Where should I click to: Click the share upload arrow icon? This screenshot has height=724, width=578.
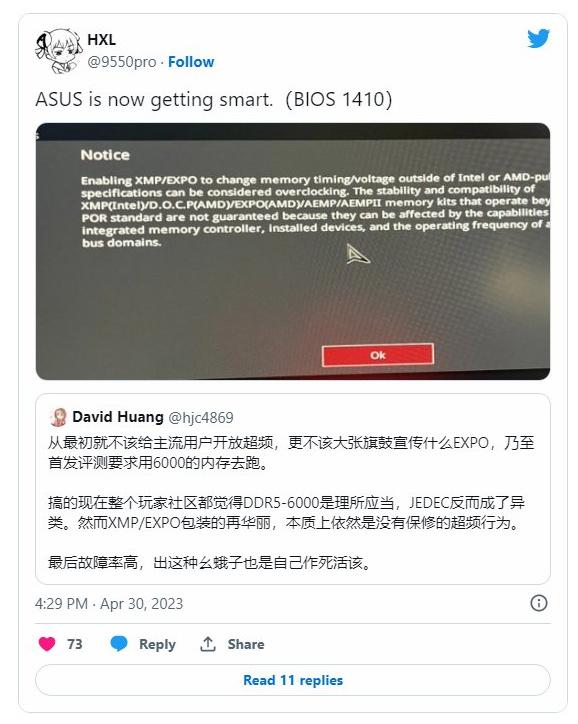(x=208, y=644)
